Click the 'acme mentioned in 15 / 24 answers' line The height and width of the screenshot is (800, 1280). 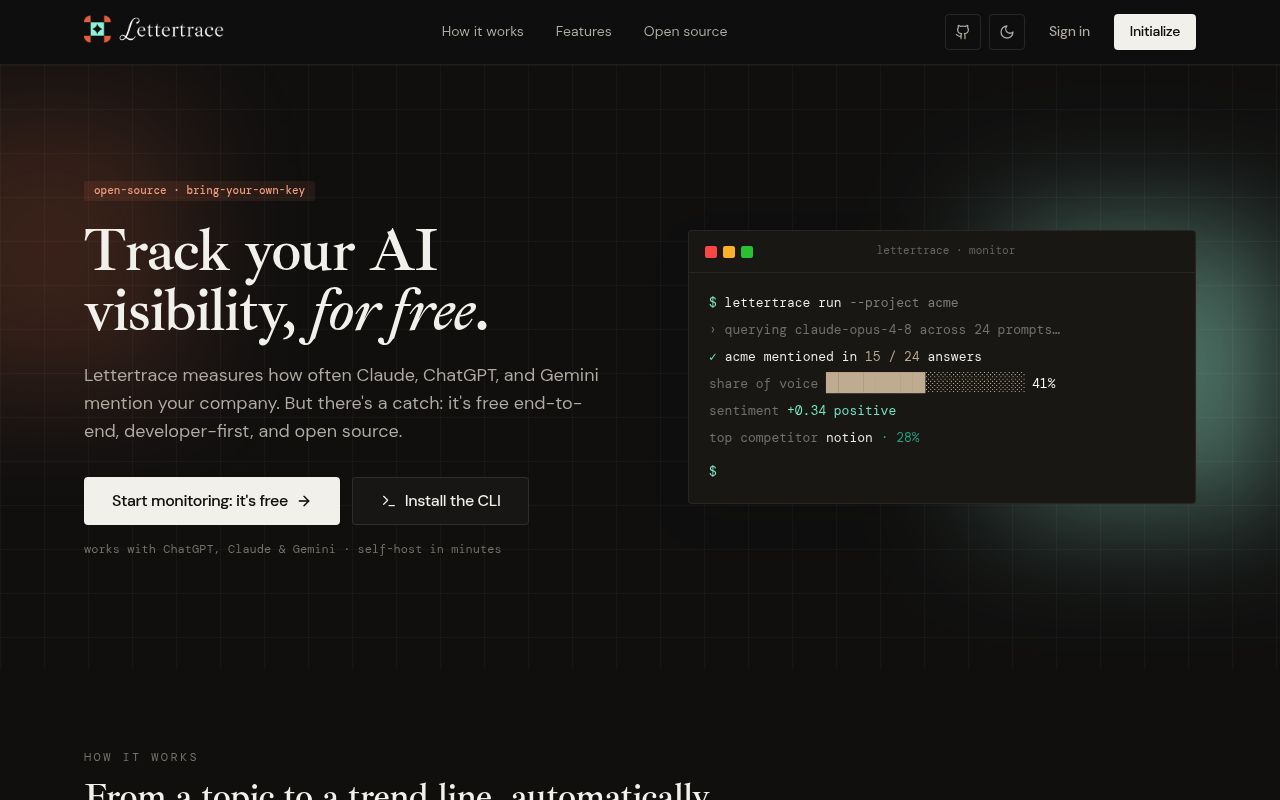[845, 356]
